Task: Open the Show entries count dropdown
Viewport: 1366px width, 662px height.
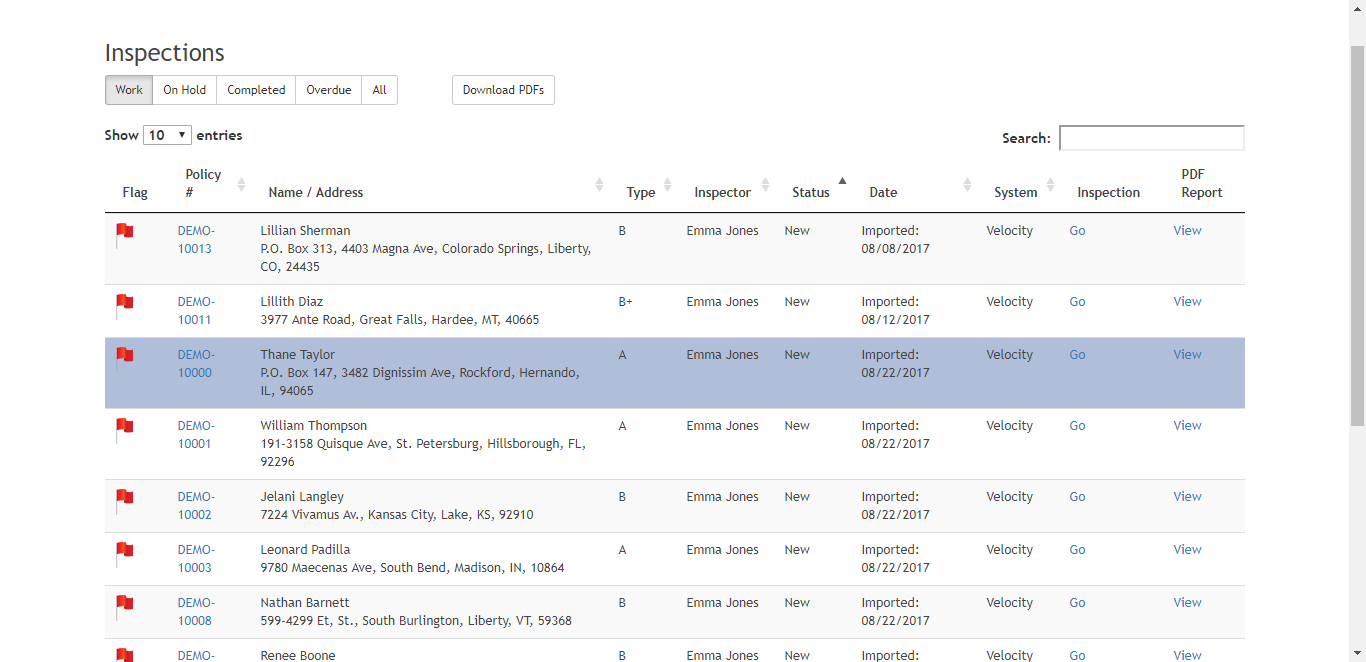Action: [x=167, y=135]
